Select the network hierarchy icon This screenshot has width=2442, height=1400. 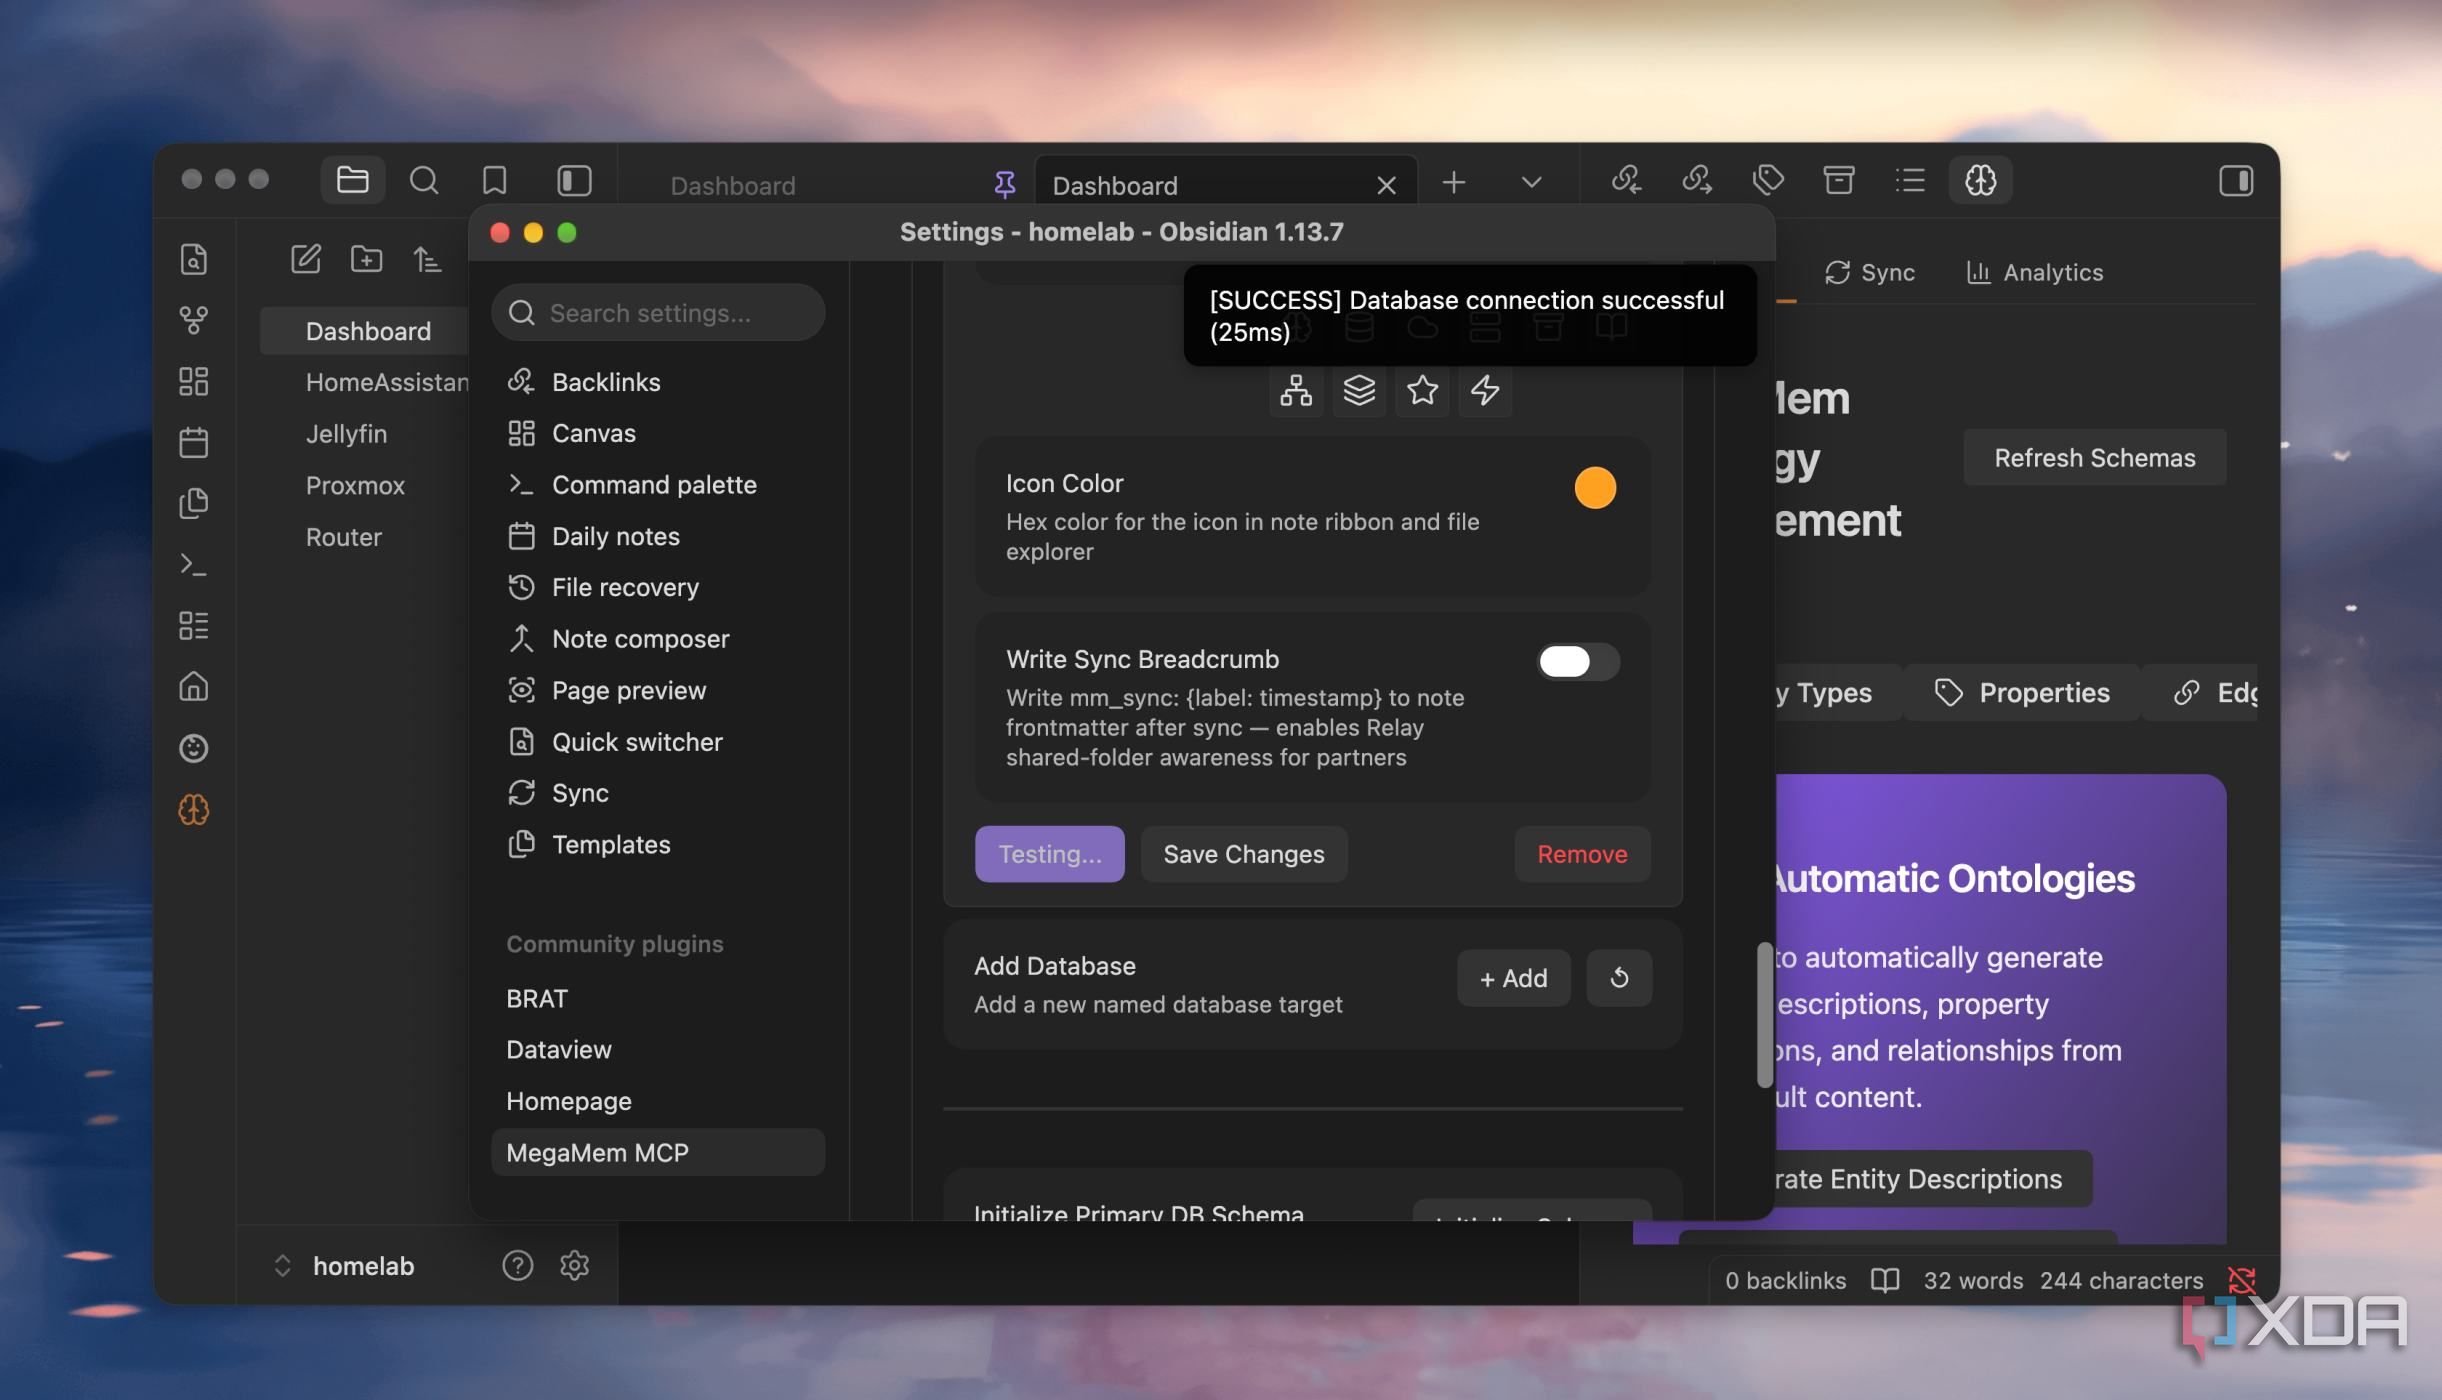pyautogui.click(x=1296, y=390)
